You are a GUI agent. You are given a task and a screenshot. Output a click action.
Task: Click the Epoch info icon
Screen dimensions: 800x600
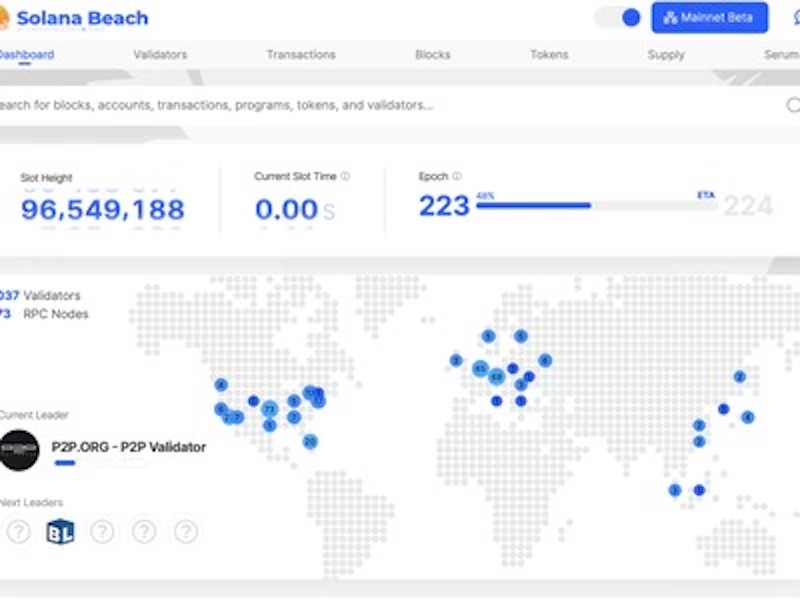457,176
